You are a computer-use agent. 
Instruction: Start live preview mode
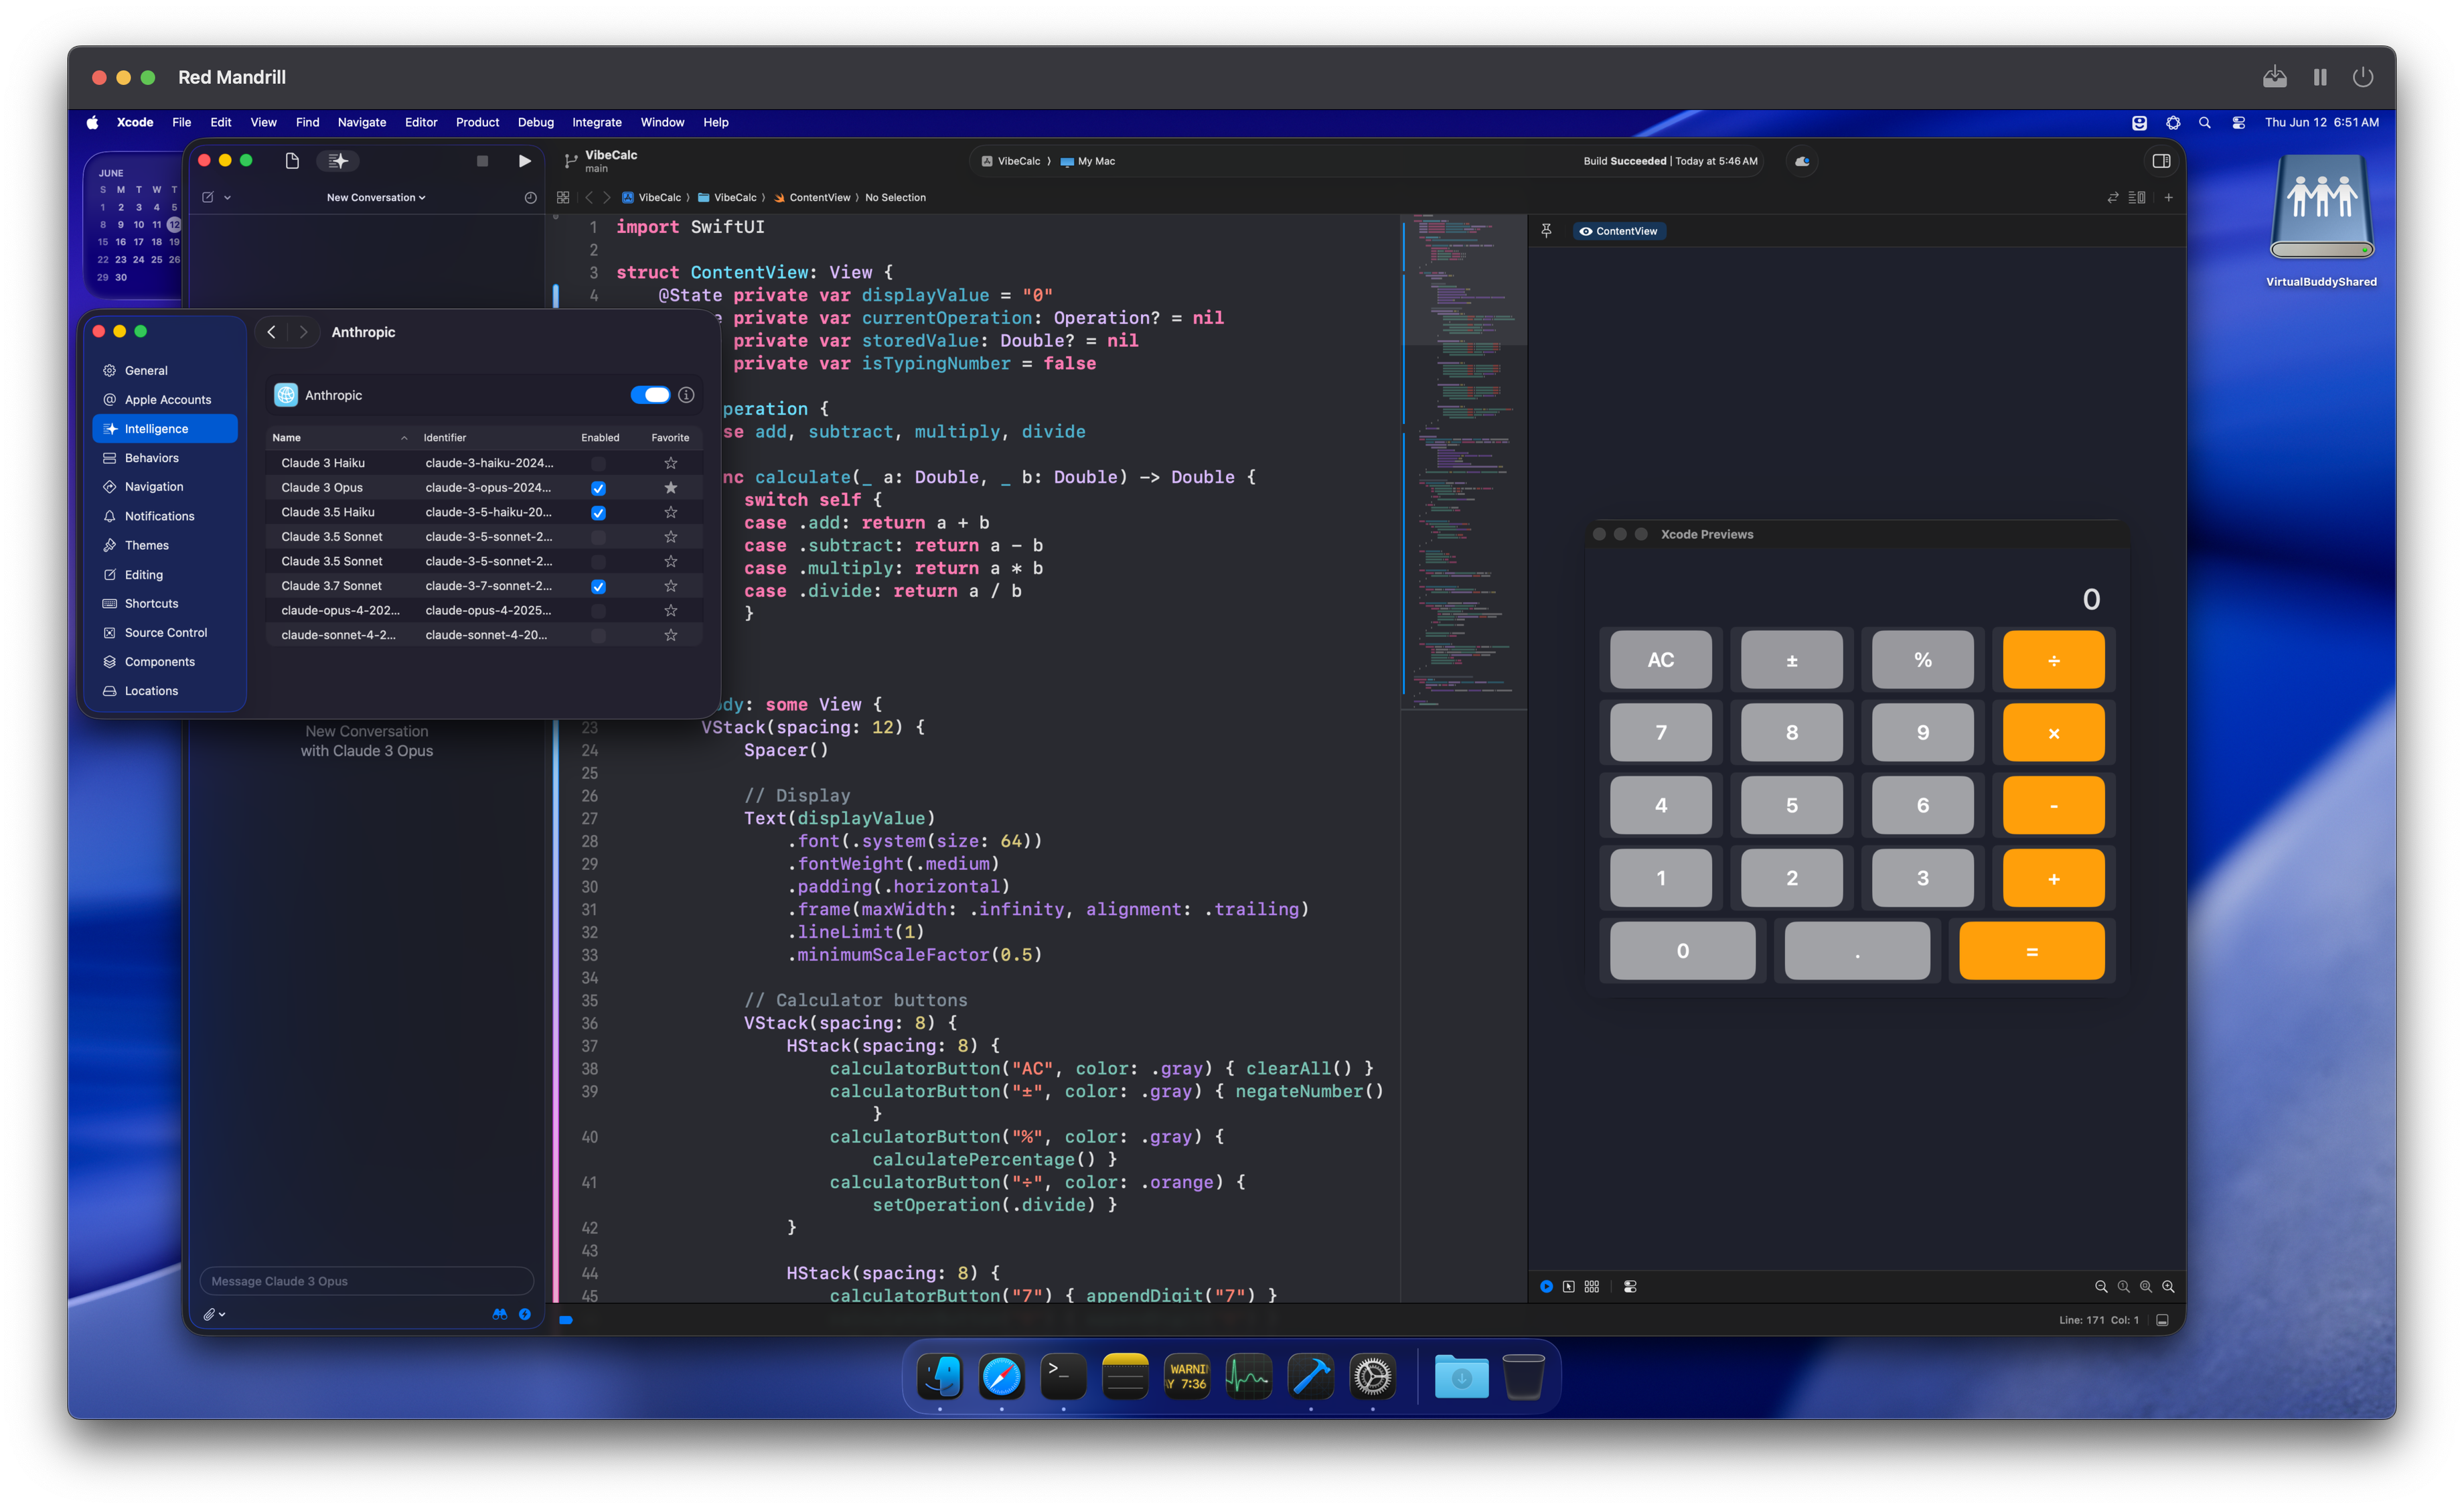click(x=1546, y=1287)
